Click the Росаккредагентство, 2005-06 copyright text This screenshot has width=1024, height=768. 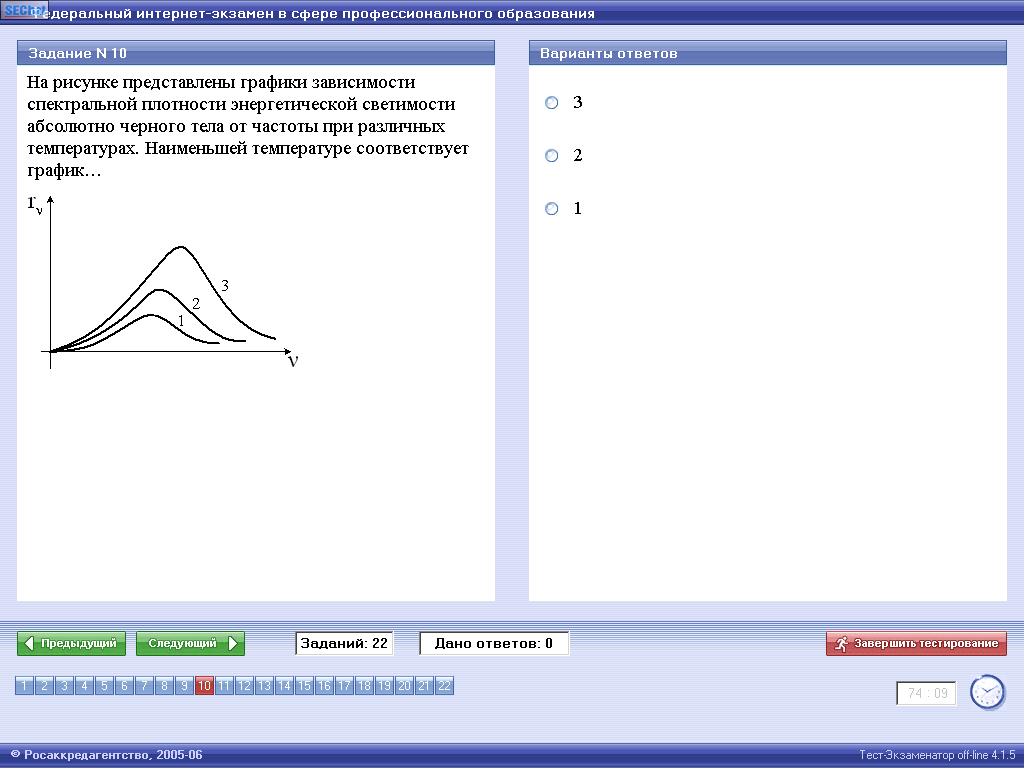[107, 755]
